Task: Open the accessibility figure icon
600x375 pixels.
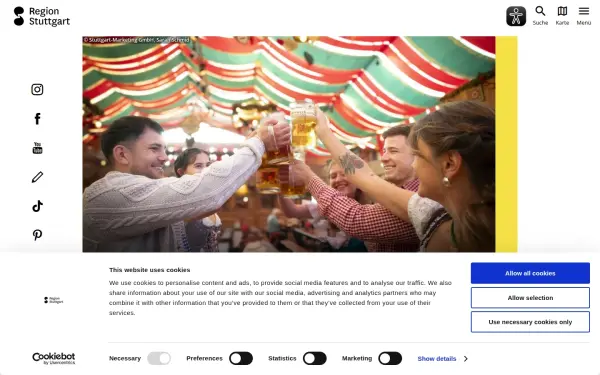Action: pos(516,16)
